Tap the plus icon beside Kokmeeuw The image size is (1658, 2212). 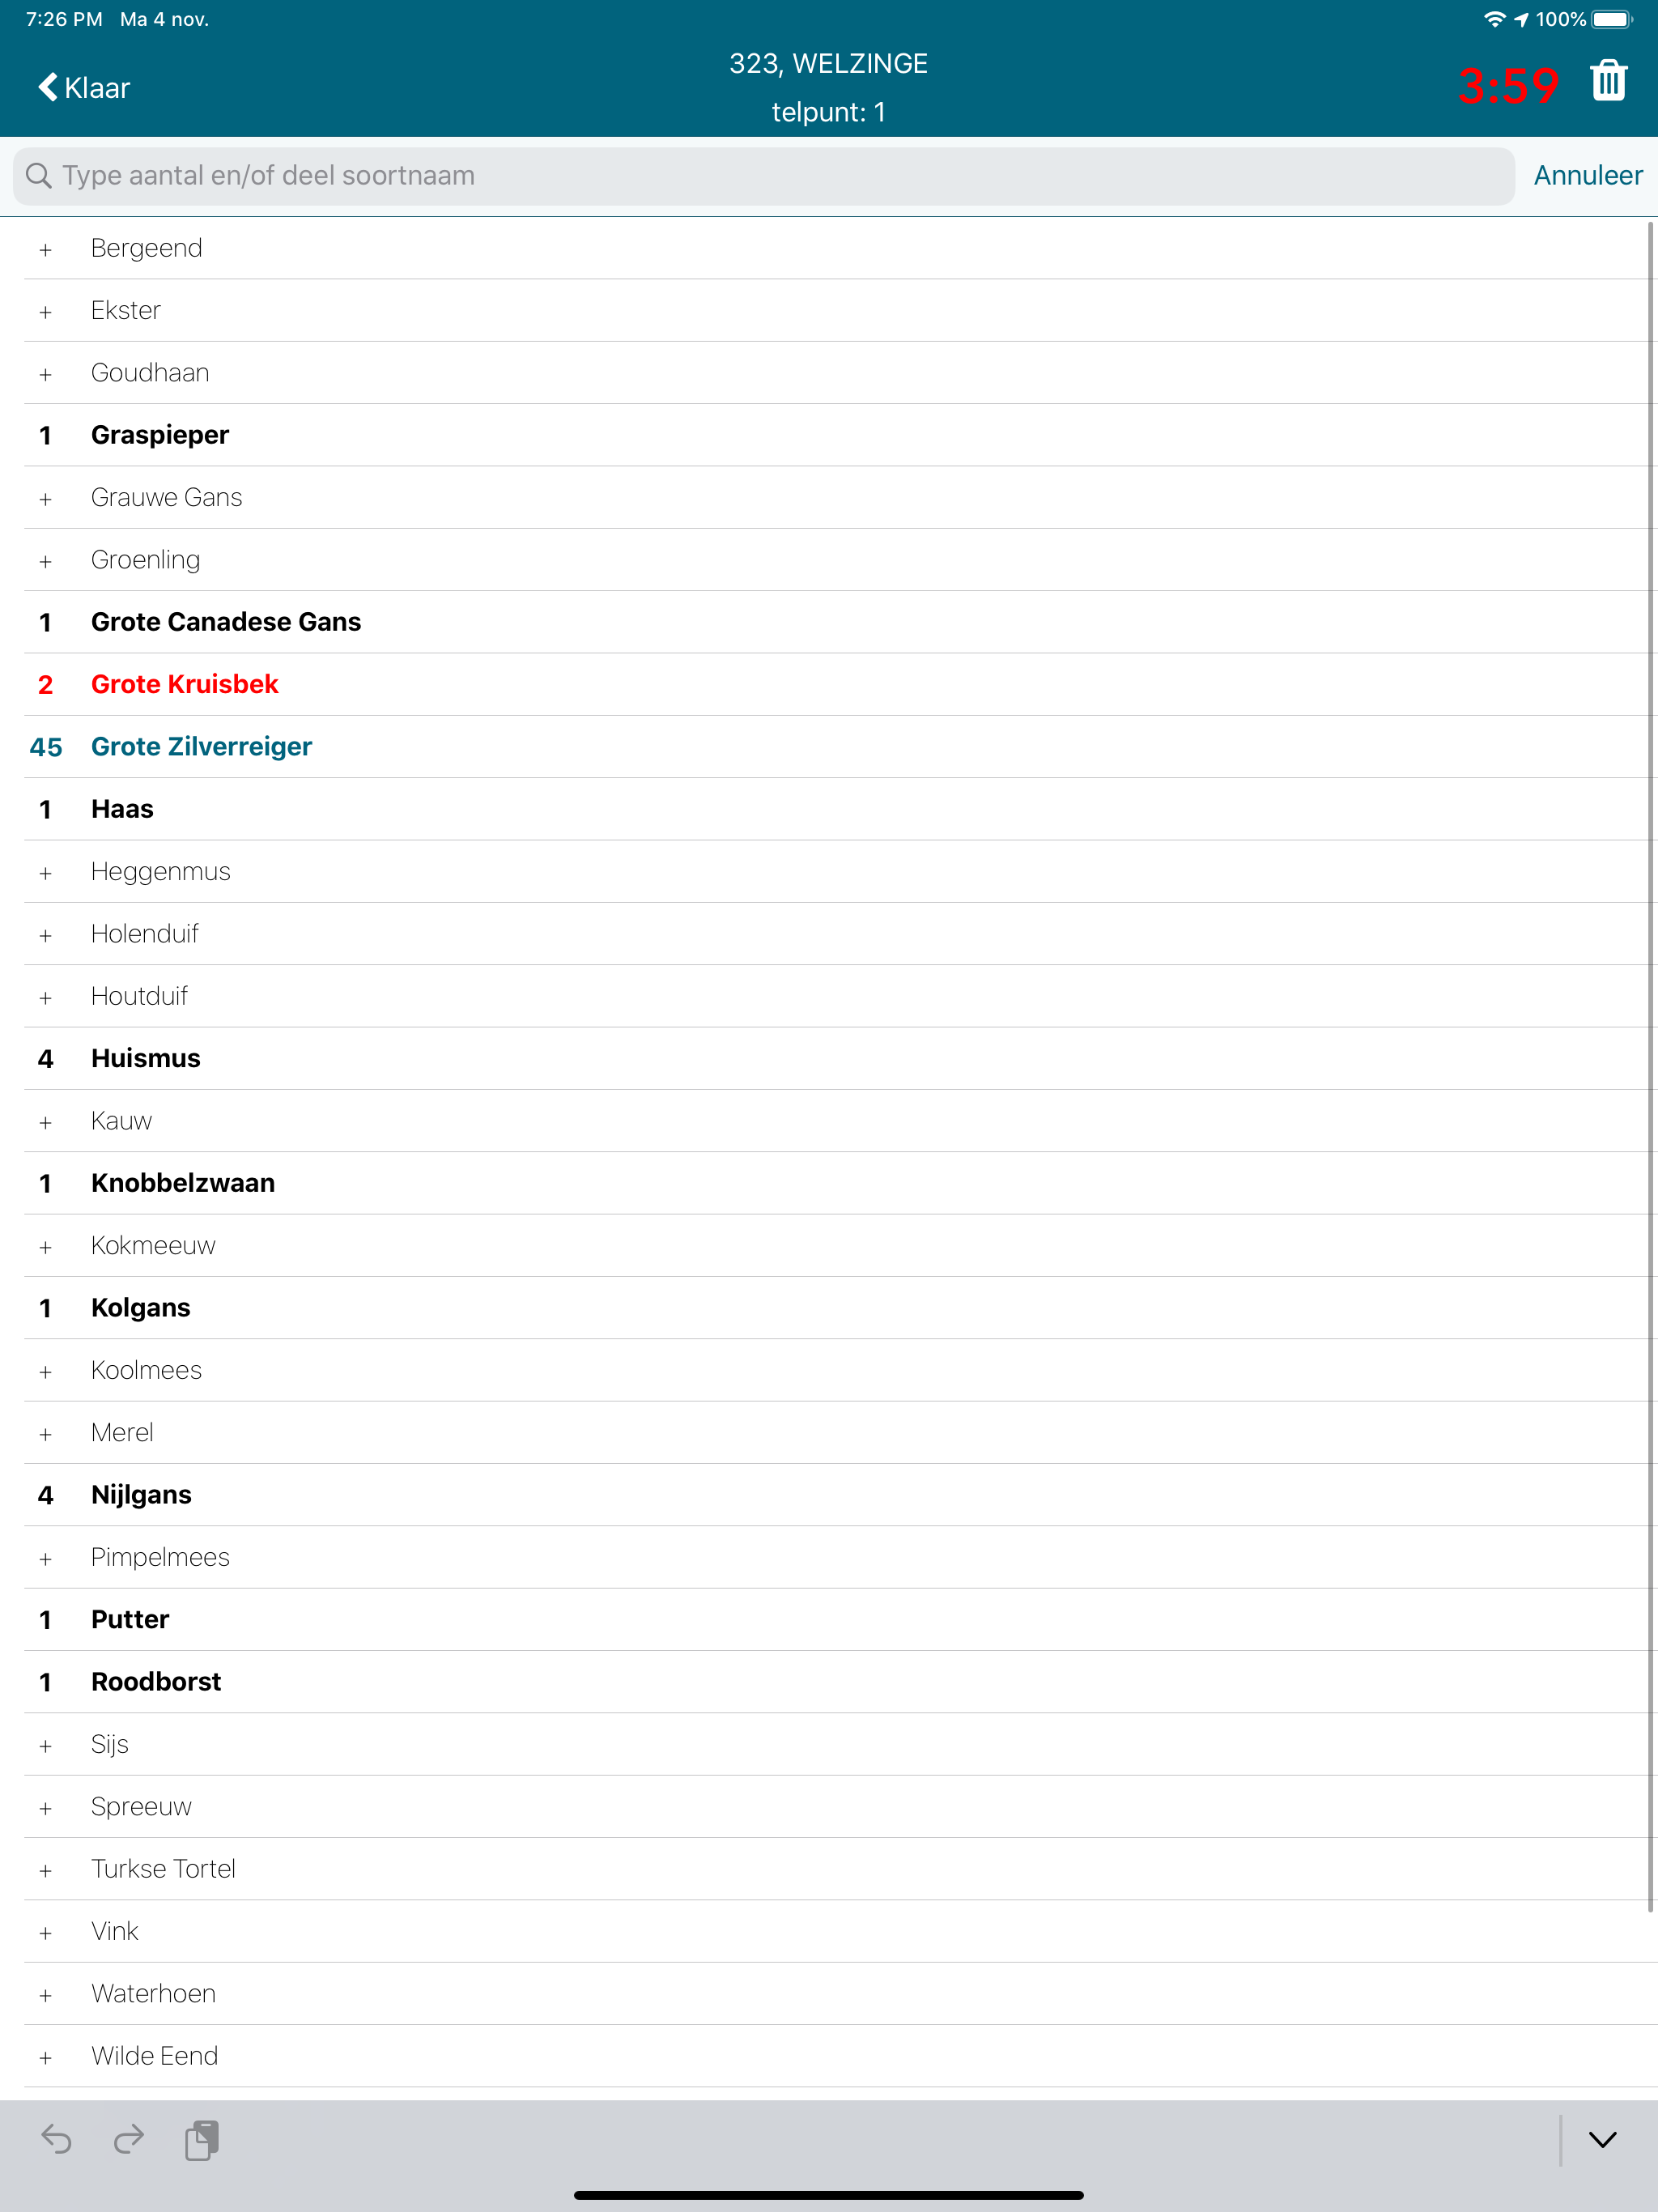pyautogui.click(x=45, y=1247)
